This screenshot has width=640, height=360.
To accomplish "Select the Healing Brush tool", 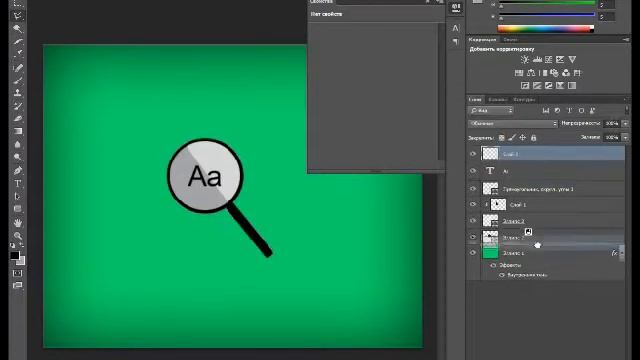I will pyautogui.click(x=18, y=67).
